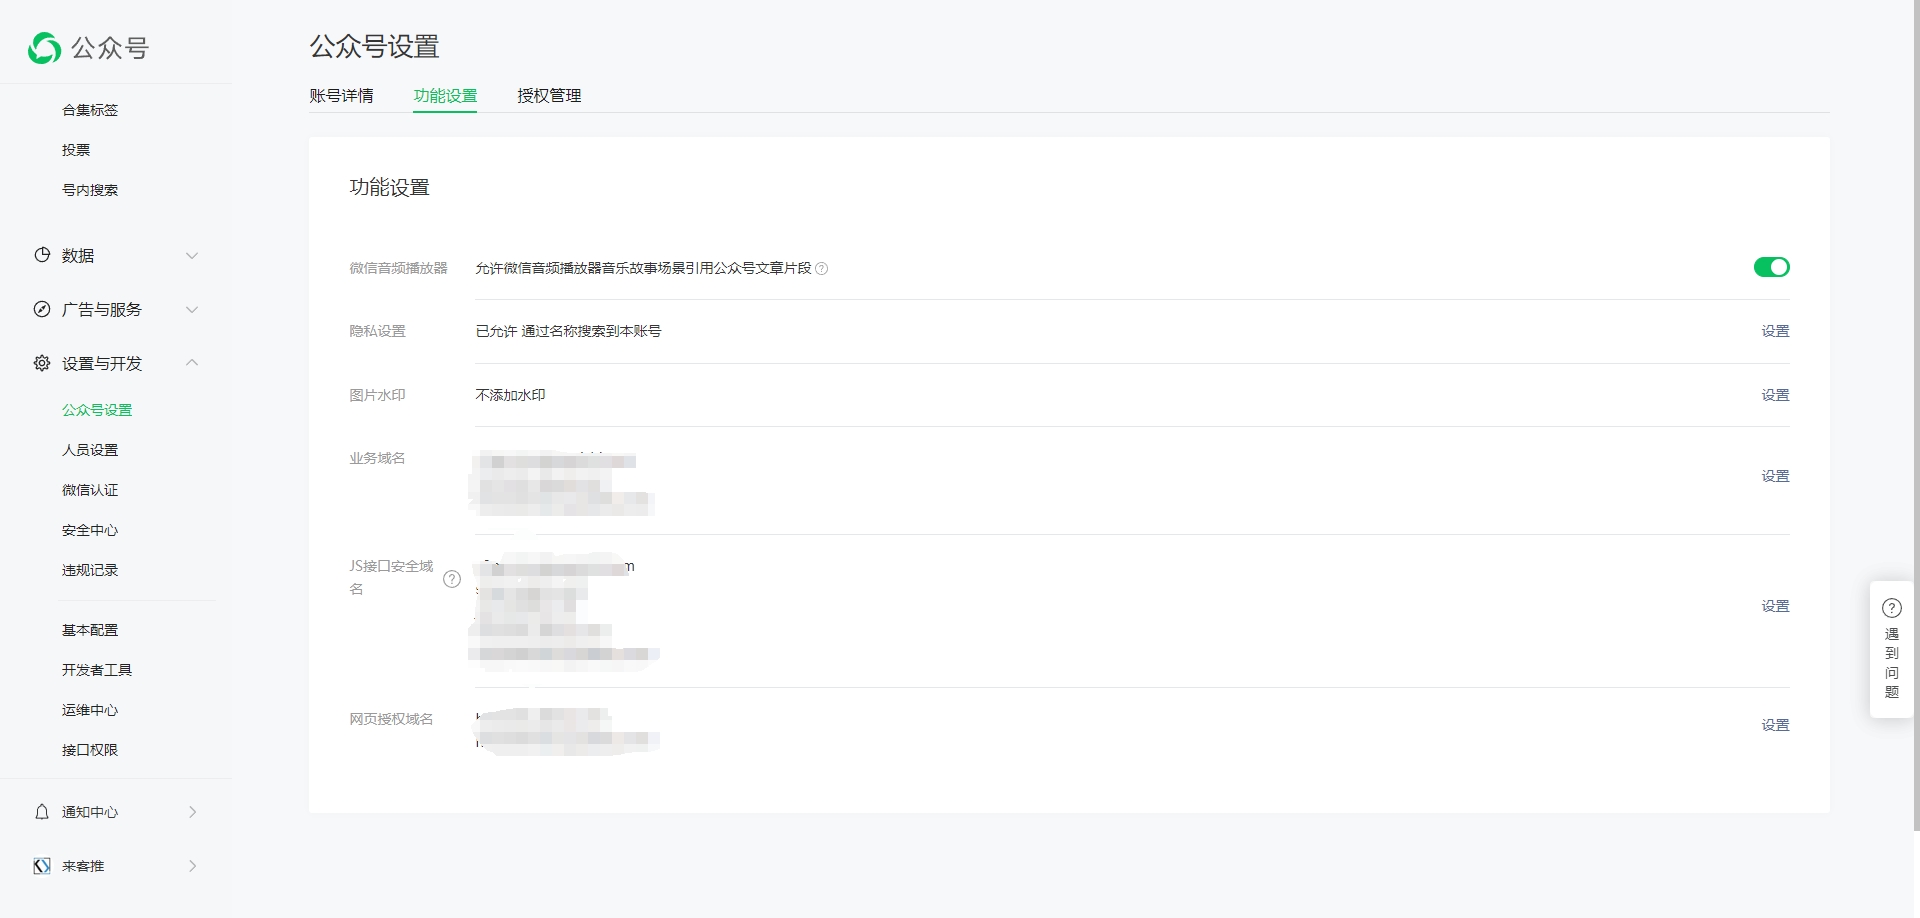1920x918 pixels.
Task: Click the 设置与开发 gear icon
Action: (x=42, y=363)
